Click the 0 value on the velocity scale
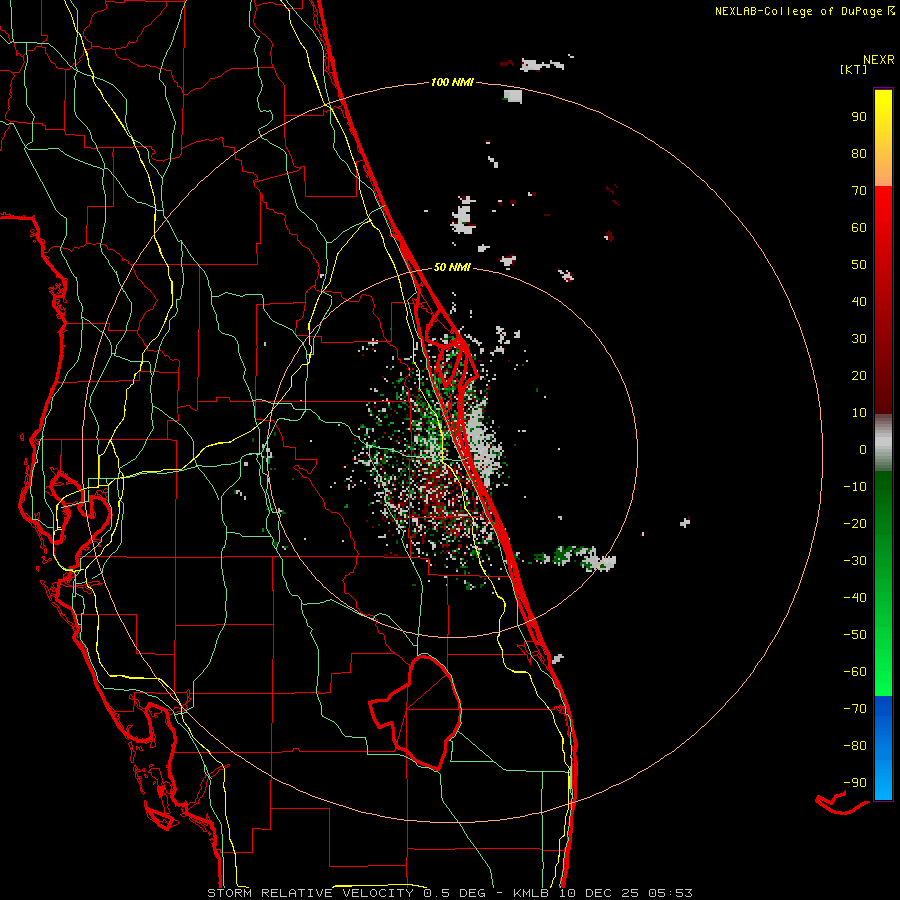The image size is (900, 900). [x=863, y=450]
